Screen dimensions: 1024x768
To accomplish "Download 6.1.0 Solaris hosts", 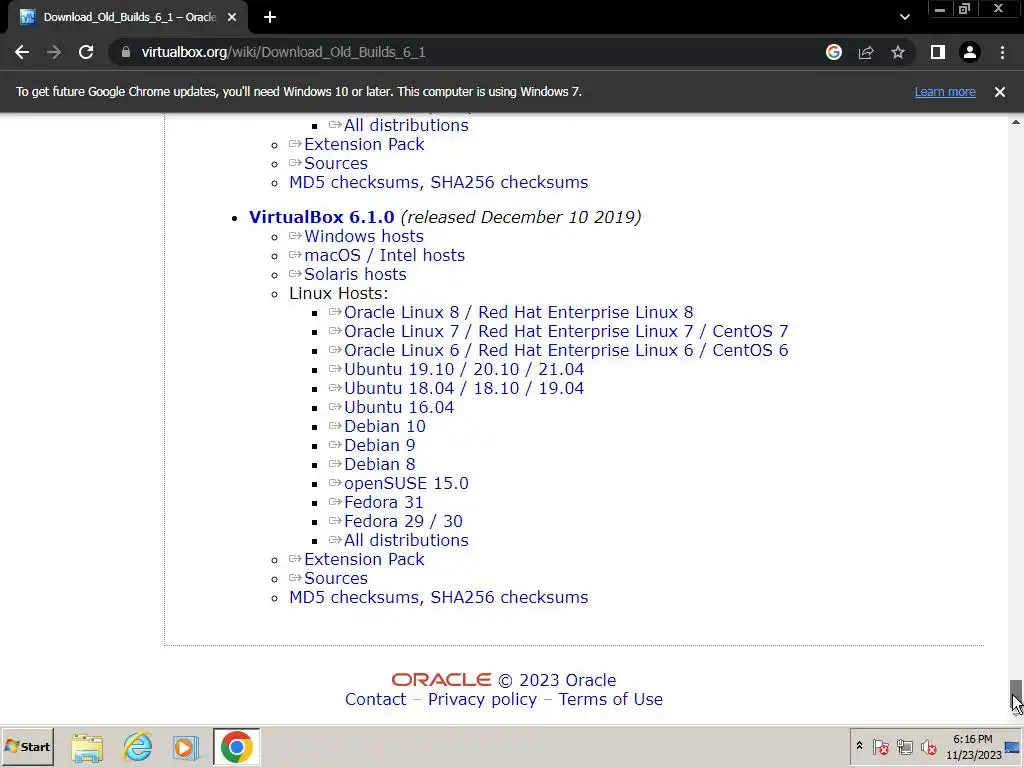I will (355, 274).
